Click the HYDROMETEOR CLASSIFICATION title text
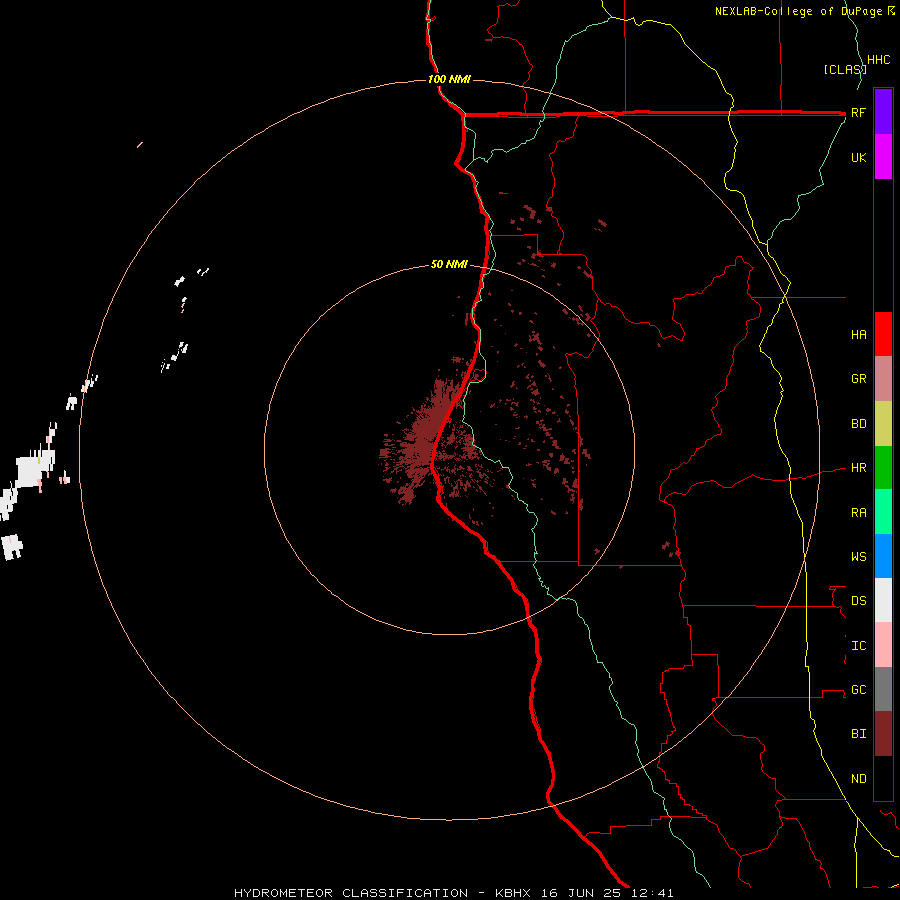 click(351, 893)
